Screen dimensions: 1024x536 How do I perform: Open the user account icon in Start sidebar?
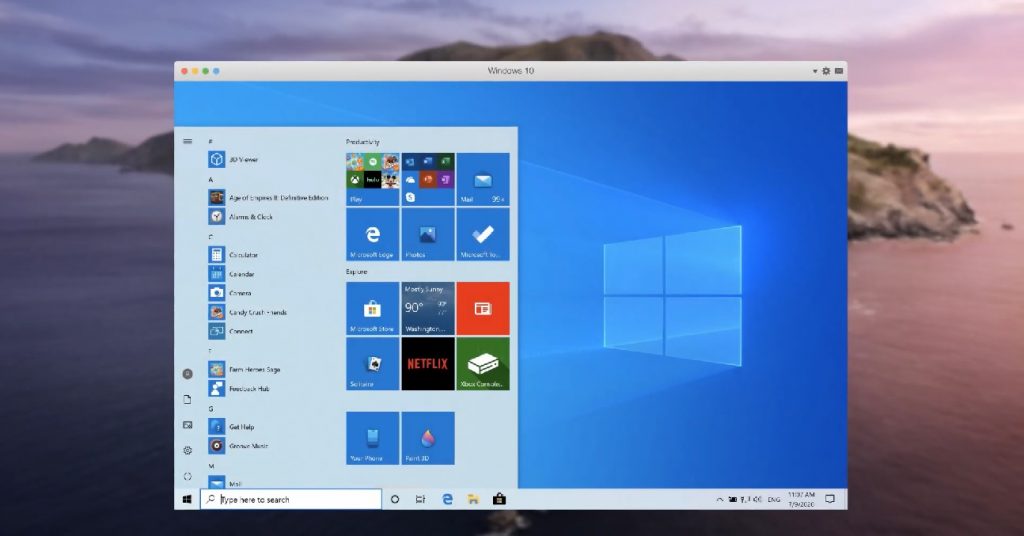click(187, 374)
